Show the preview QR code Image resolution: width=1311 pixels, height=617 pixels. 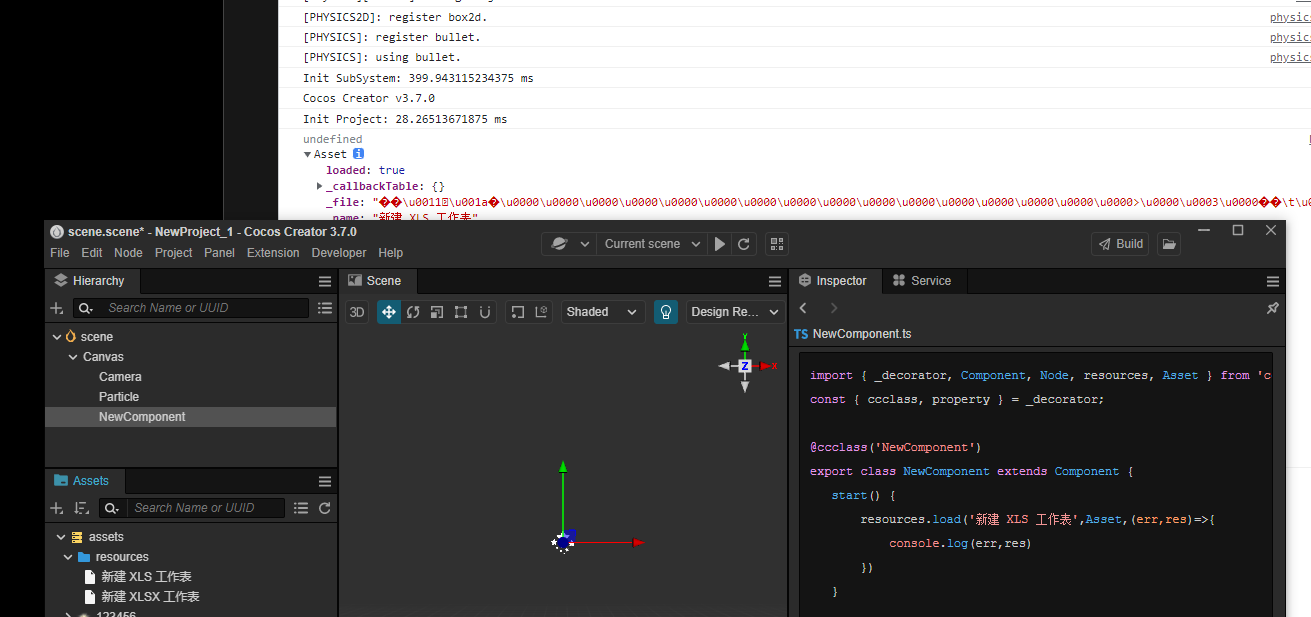point(777,244)
